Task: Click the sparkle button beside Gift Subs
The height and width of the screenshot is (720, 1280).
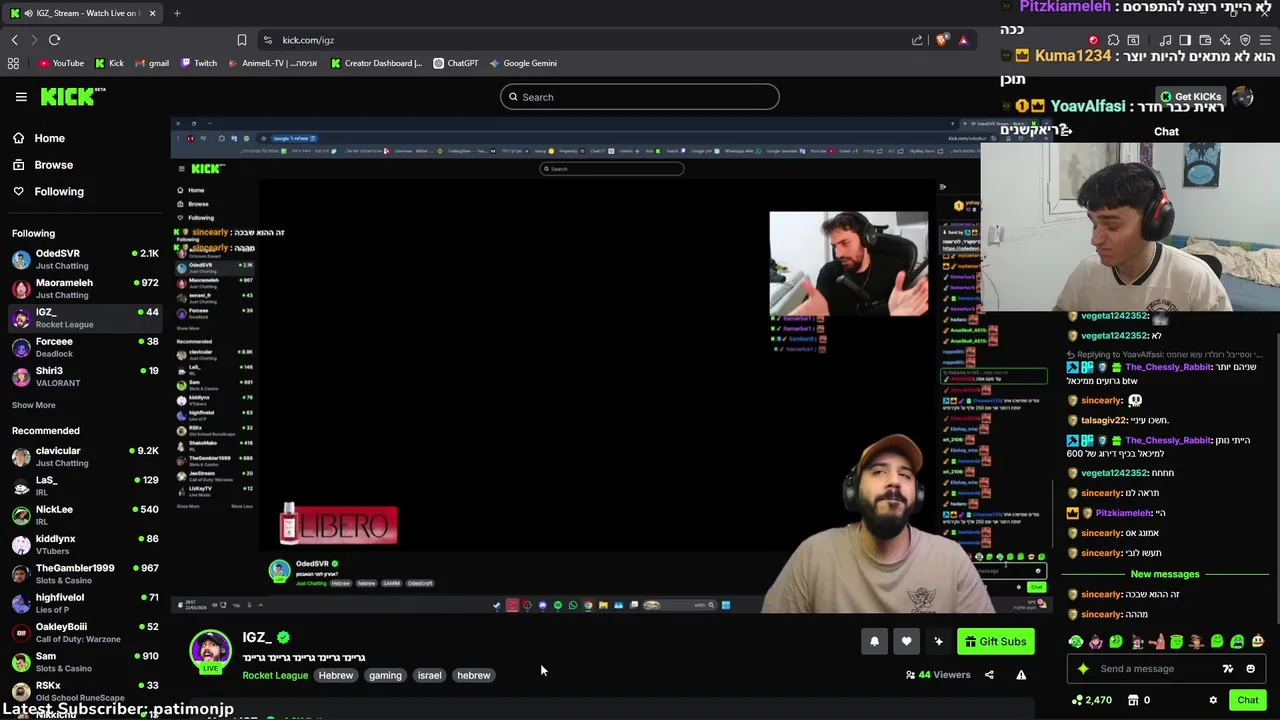Action: point(938,641)
